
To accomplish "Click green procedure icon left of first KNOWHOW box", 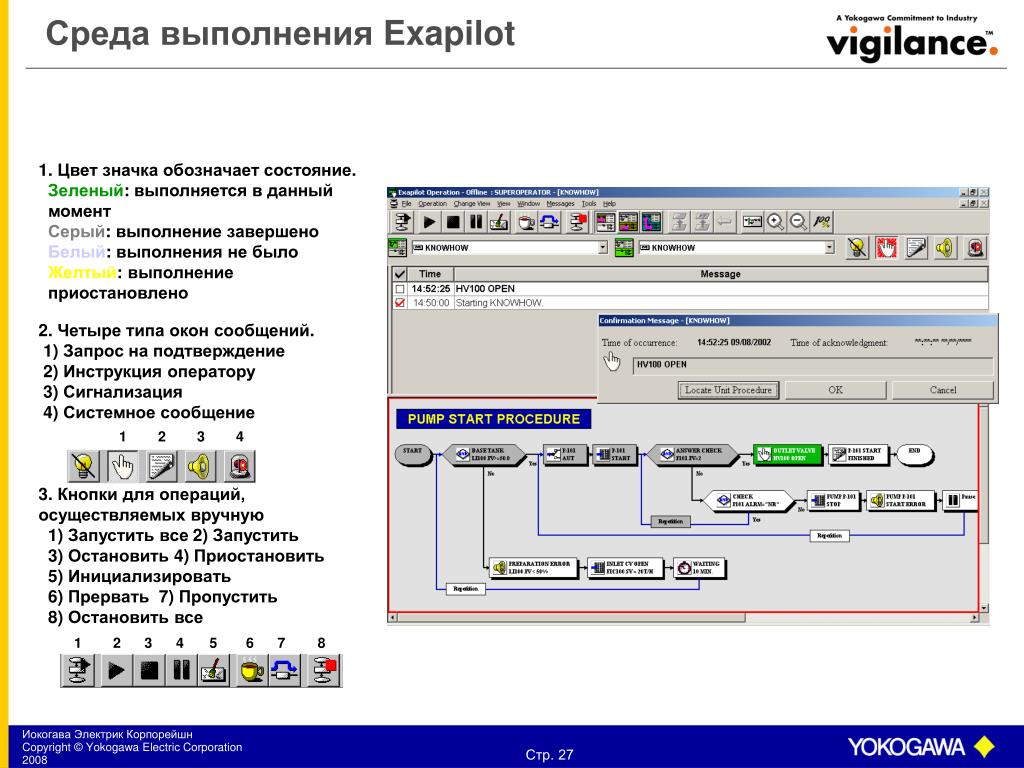I will 397,248.
